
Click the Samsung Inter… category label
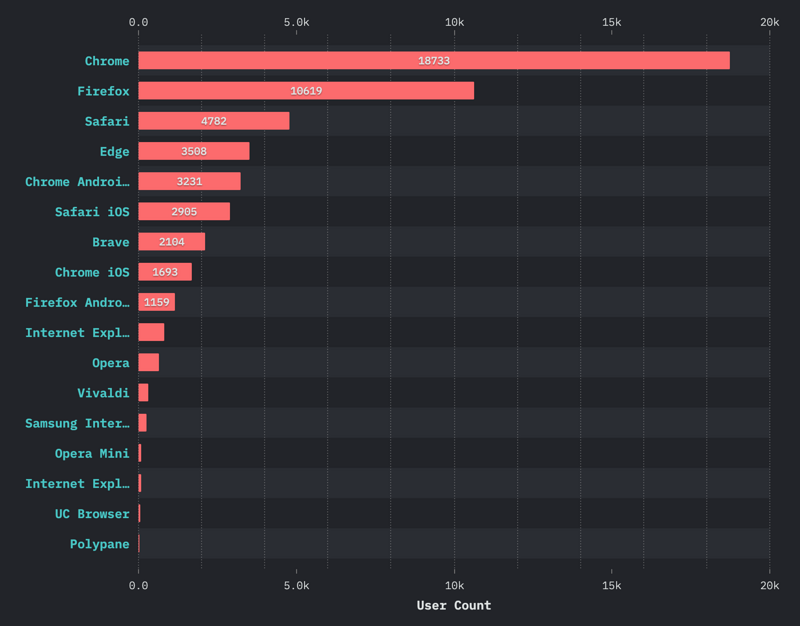pyautogui.click(x=77, y=423)
